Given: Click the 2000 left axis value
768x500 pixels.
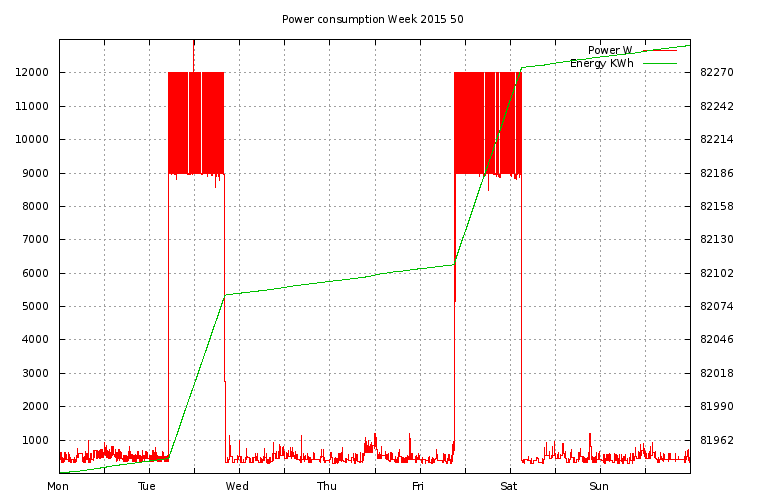Looking at the screenshot, I should pyautogui.click(x=35, y=406).
